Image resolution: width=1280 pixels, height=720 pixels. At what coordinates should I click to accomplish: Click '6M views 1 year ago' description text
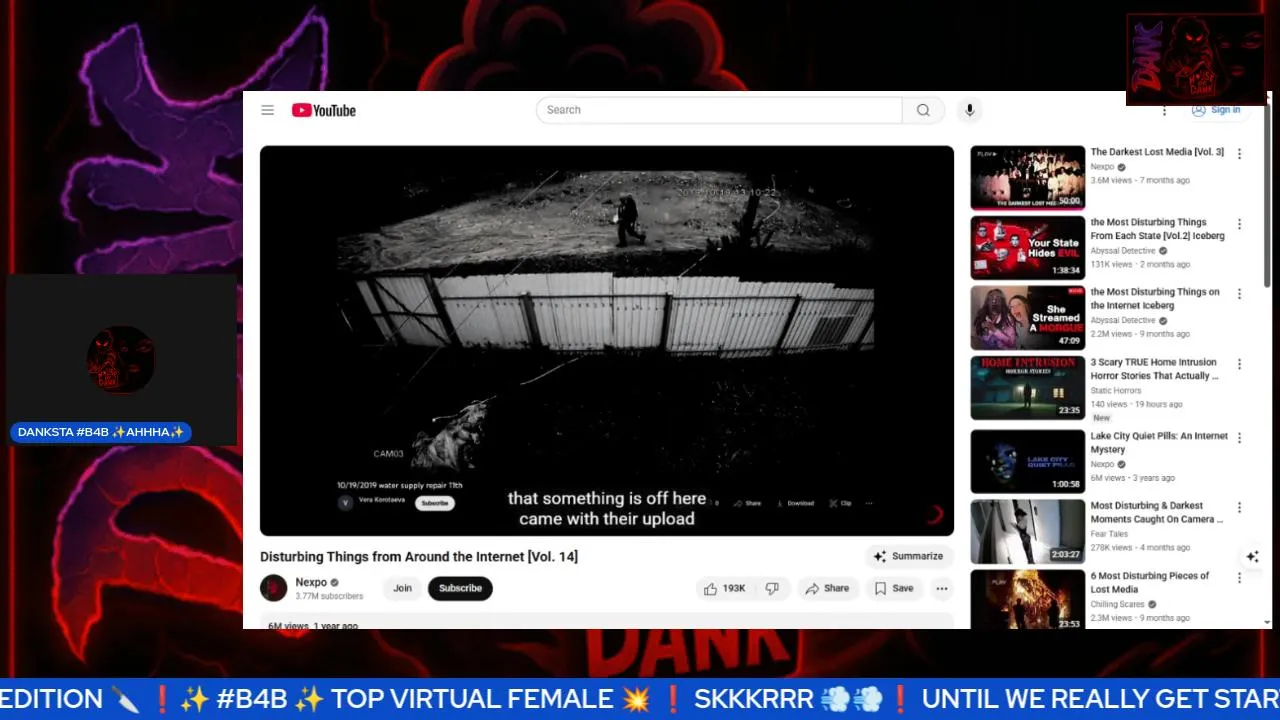coord(313,625)
